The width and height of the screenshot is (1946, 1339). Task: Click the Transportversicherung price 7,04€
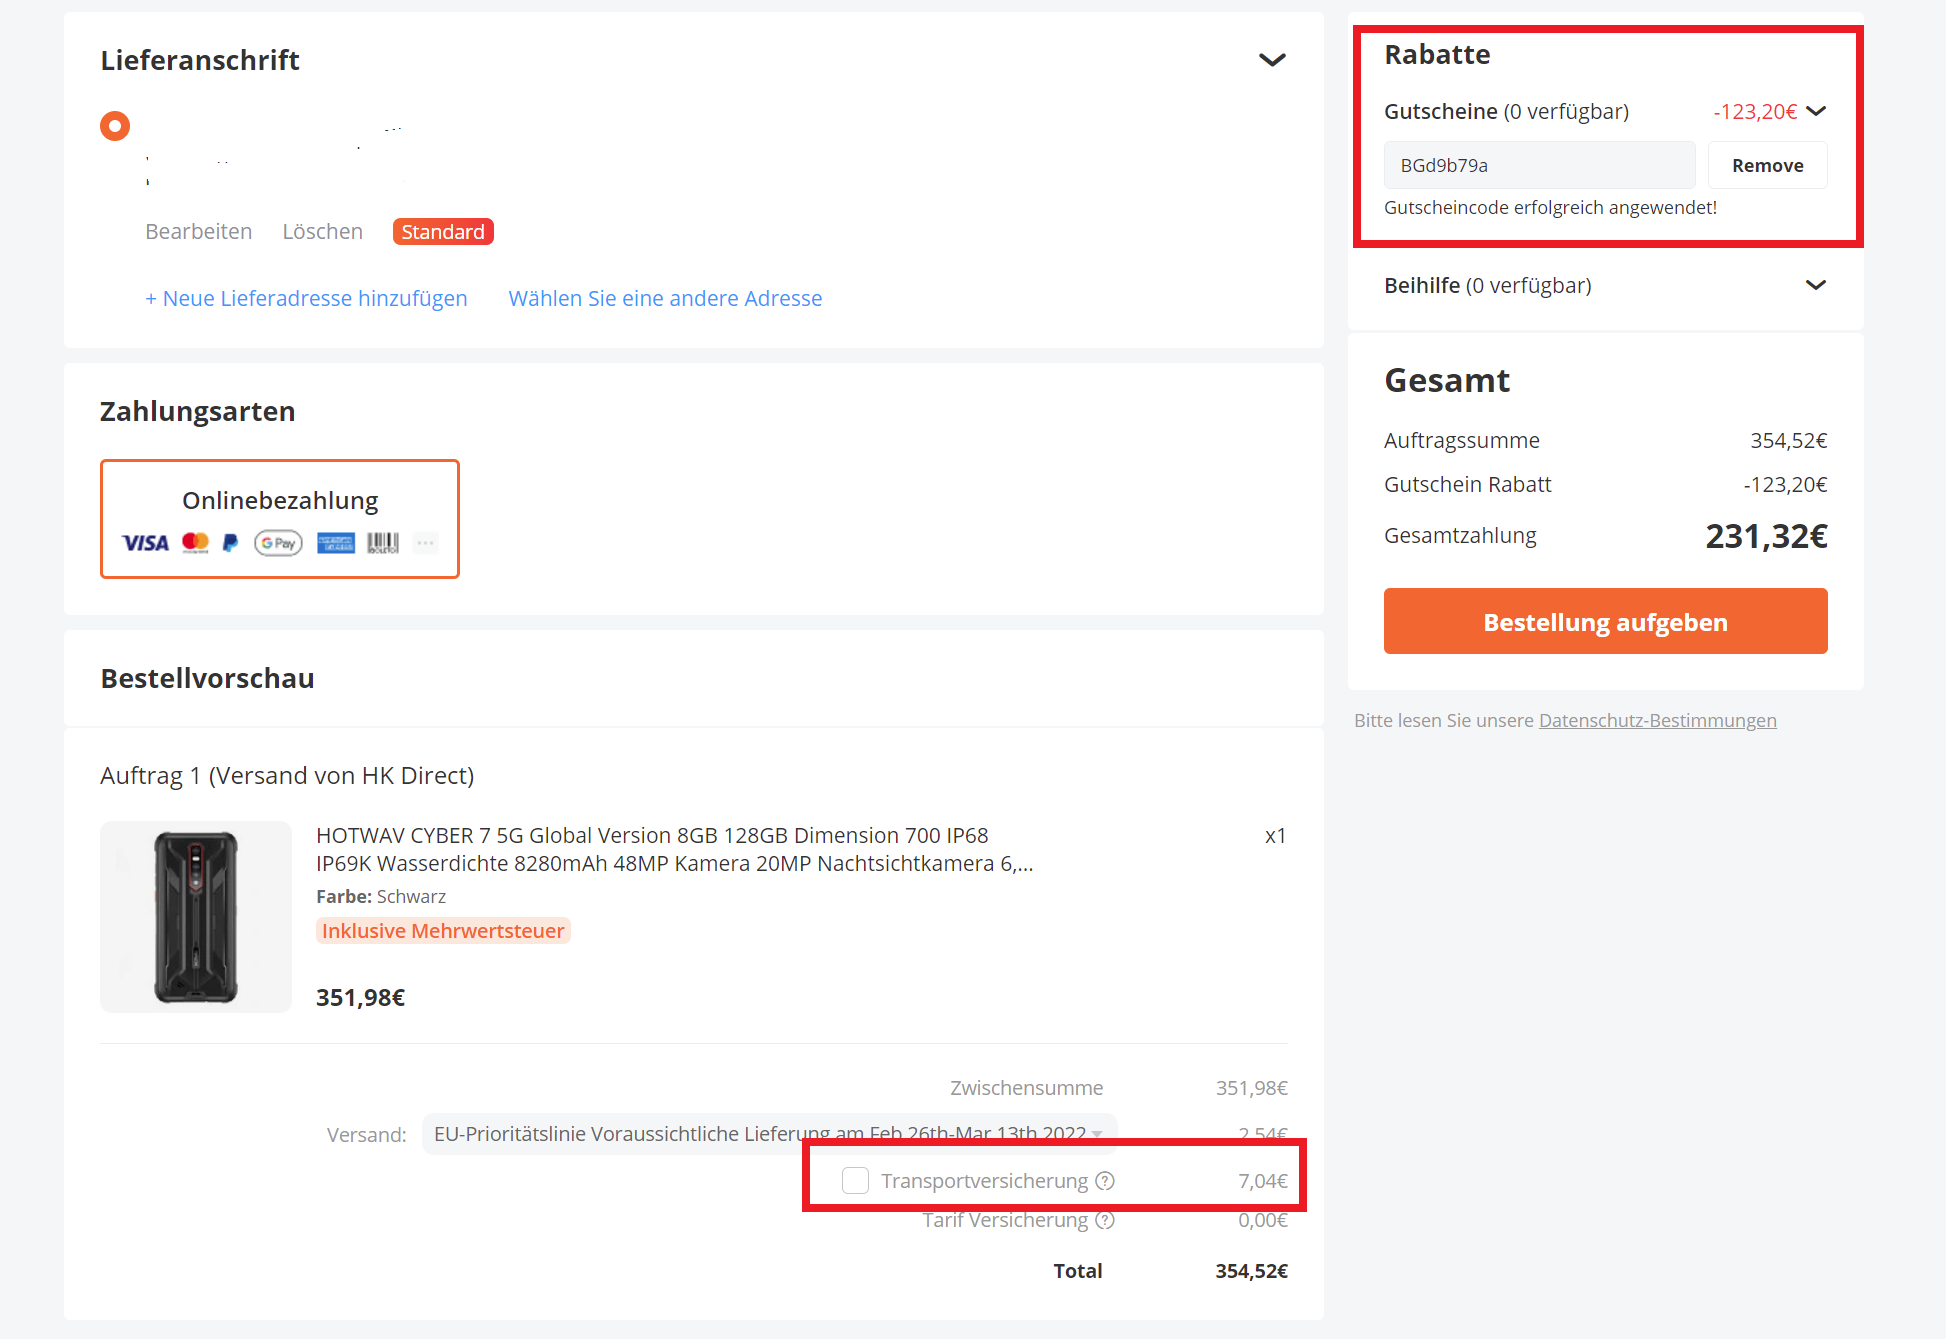coord(1262,1181)
